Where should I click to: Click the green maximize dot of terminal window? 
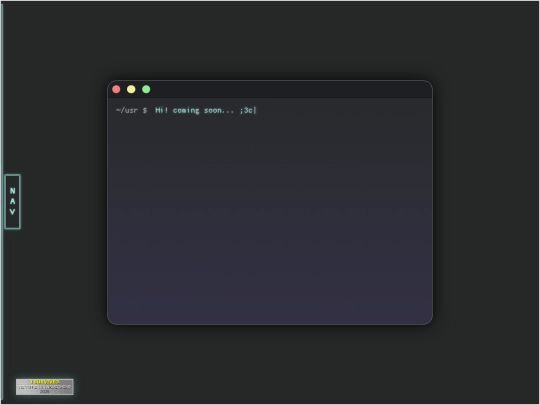coord(146,90)
